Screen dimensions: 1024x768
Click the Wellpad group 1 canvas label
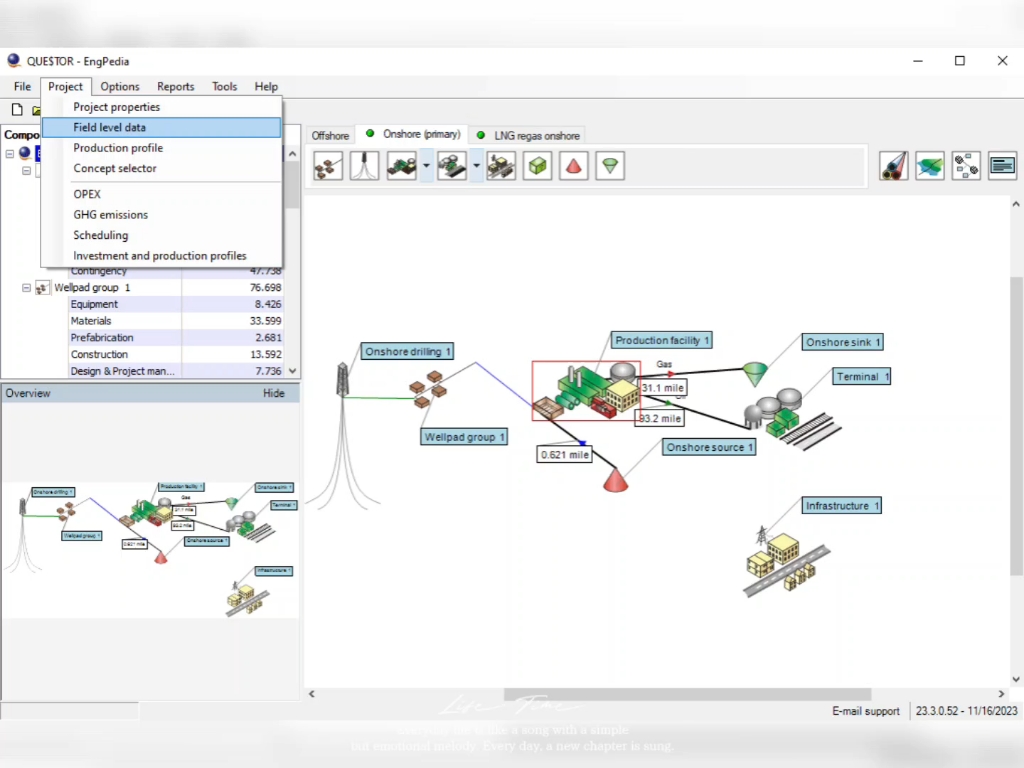point(464,437)
